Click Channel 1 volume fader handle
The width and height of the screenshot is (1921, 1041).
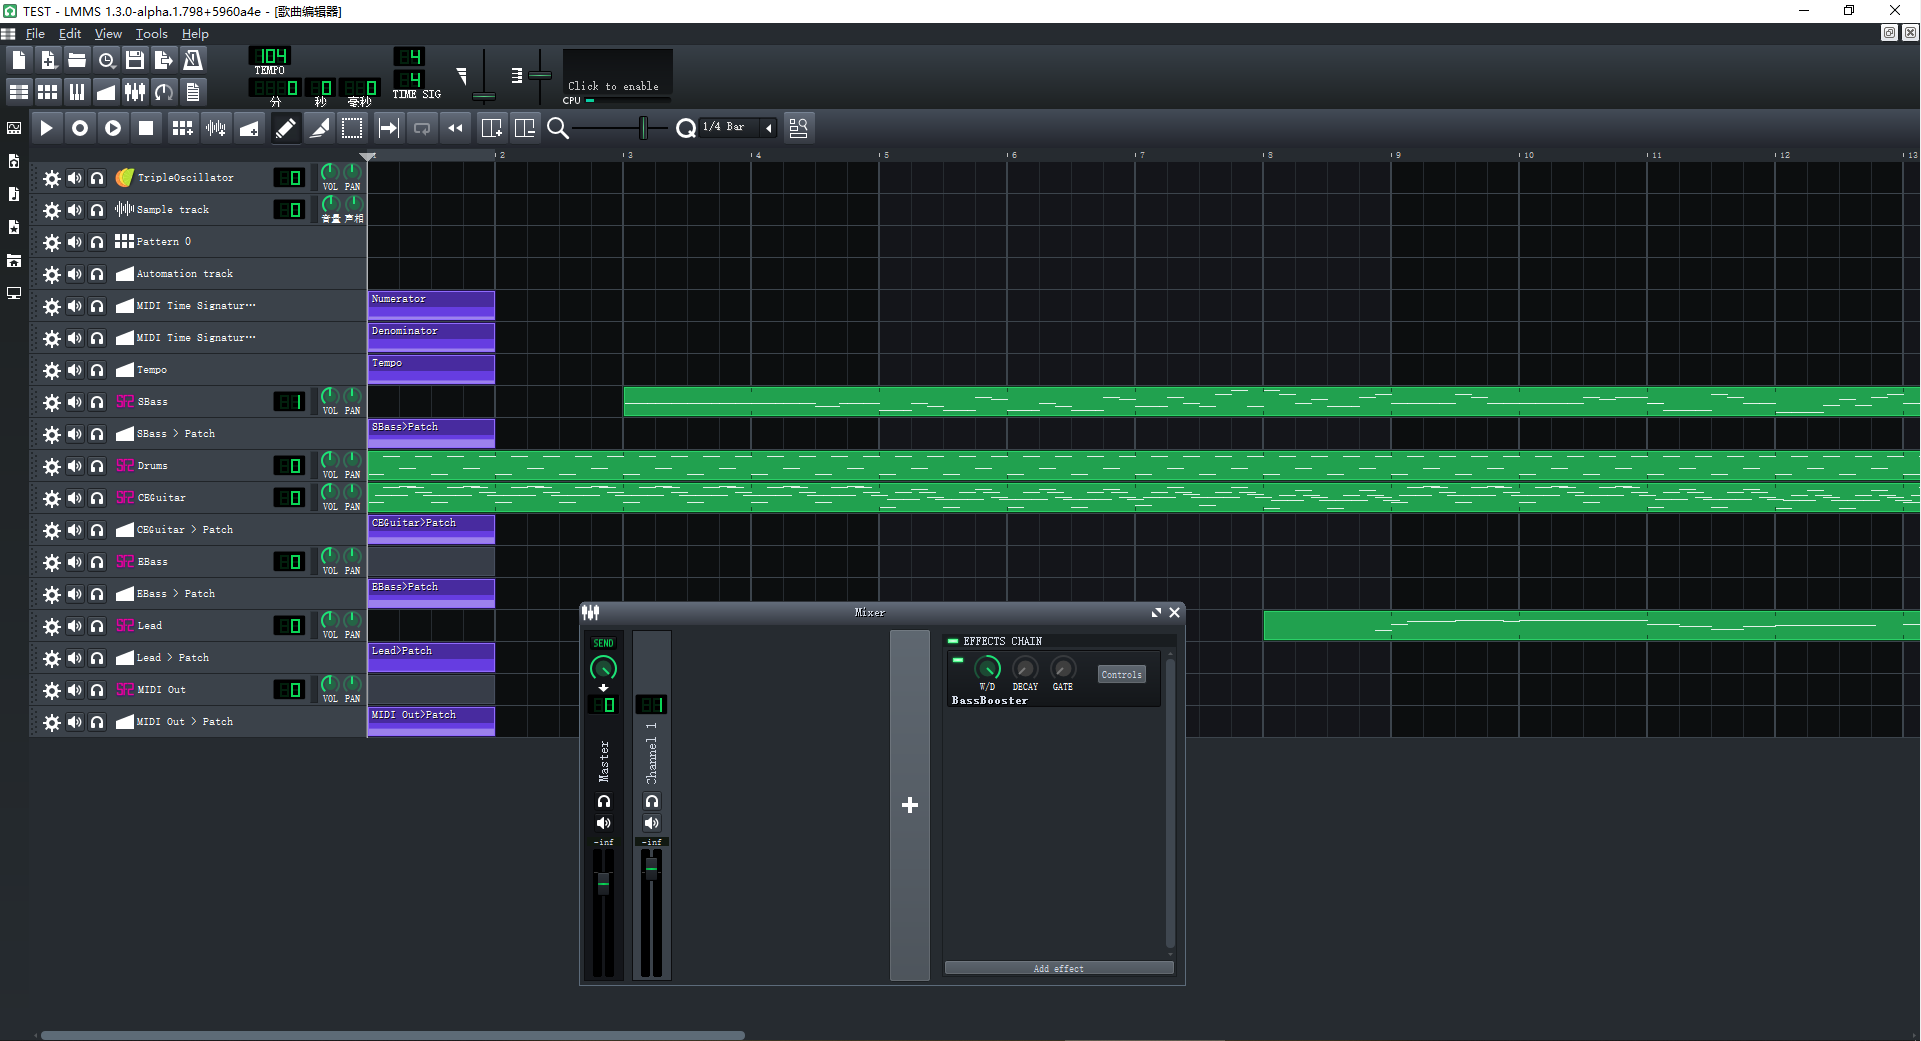651,870
